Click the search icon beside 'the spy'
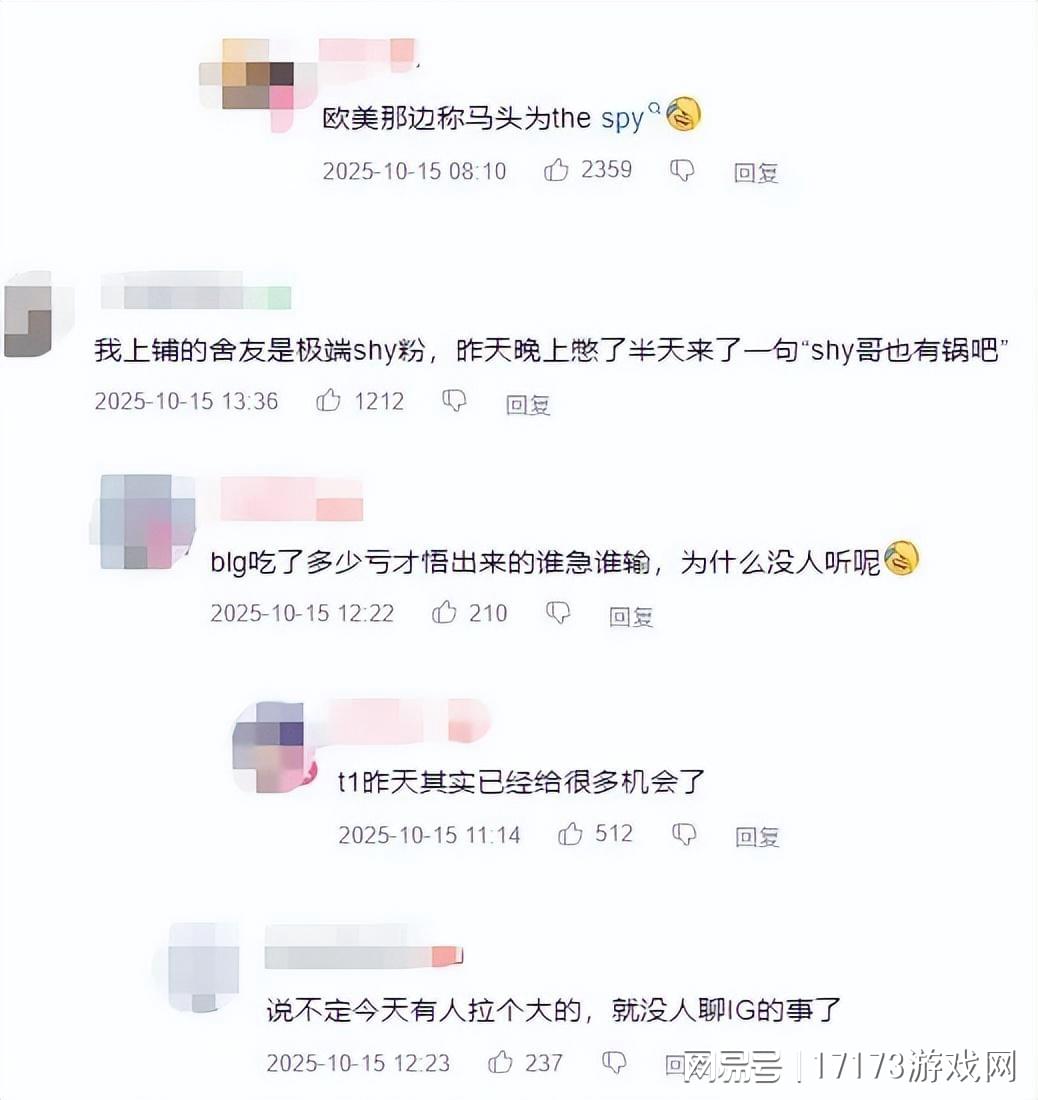1038x1100 pixels. coord(654,109)
